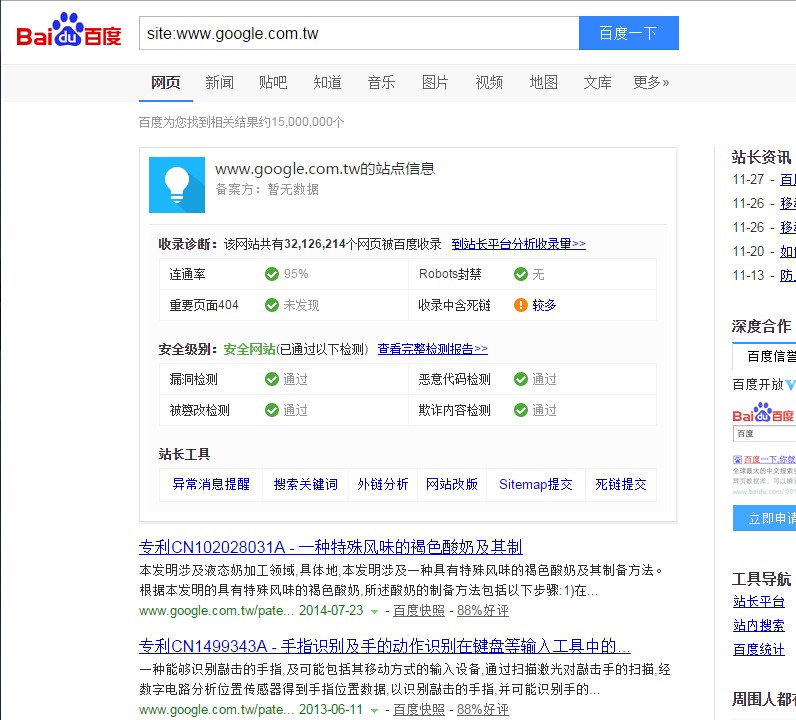Click green check icon next to 95%
The image size is (796, 720).
(272, 274)
